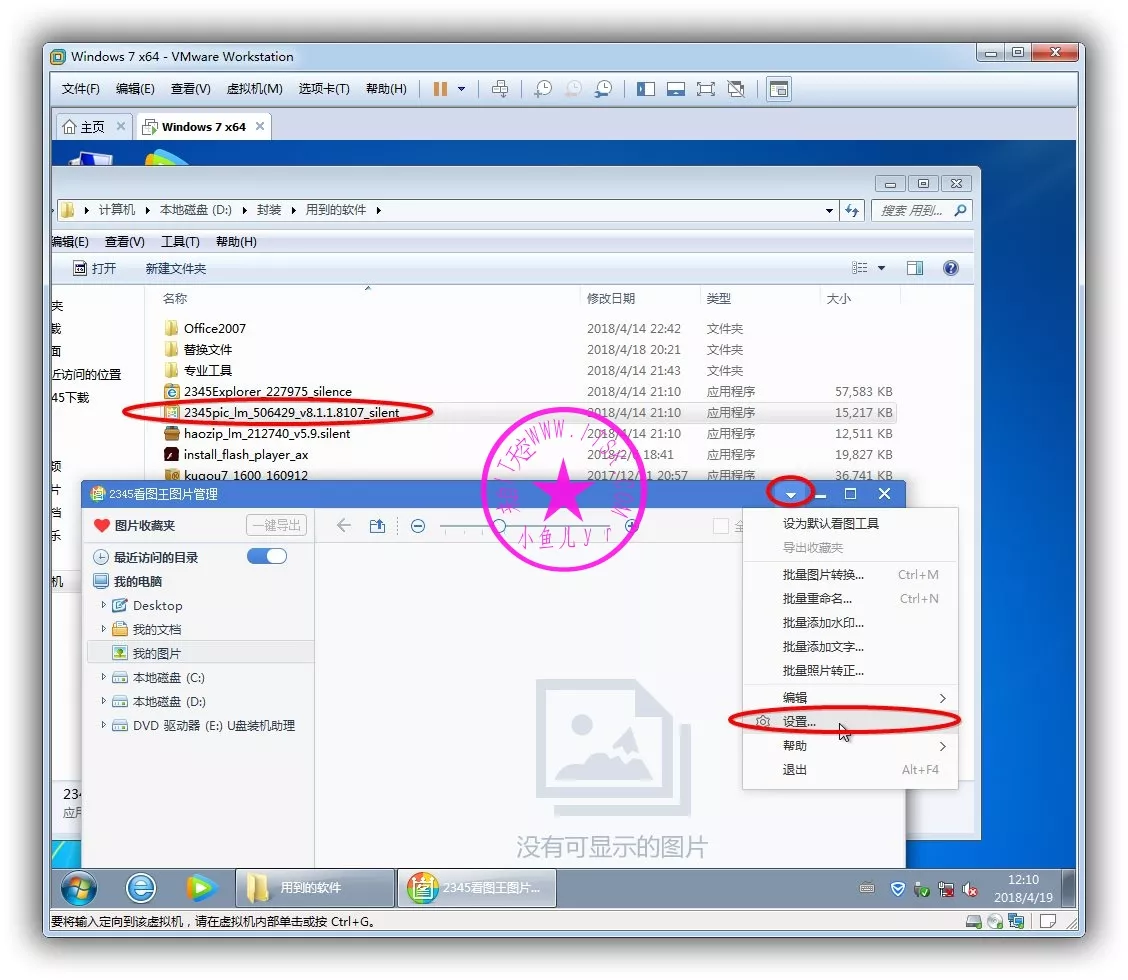
Task: Expand the Desktop tree node
Action: click(x=104, y=605)
